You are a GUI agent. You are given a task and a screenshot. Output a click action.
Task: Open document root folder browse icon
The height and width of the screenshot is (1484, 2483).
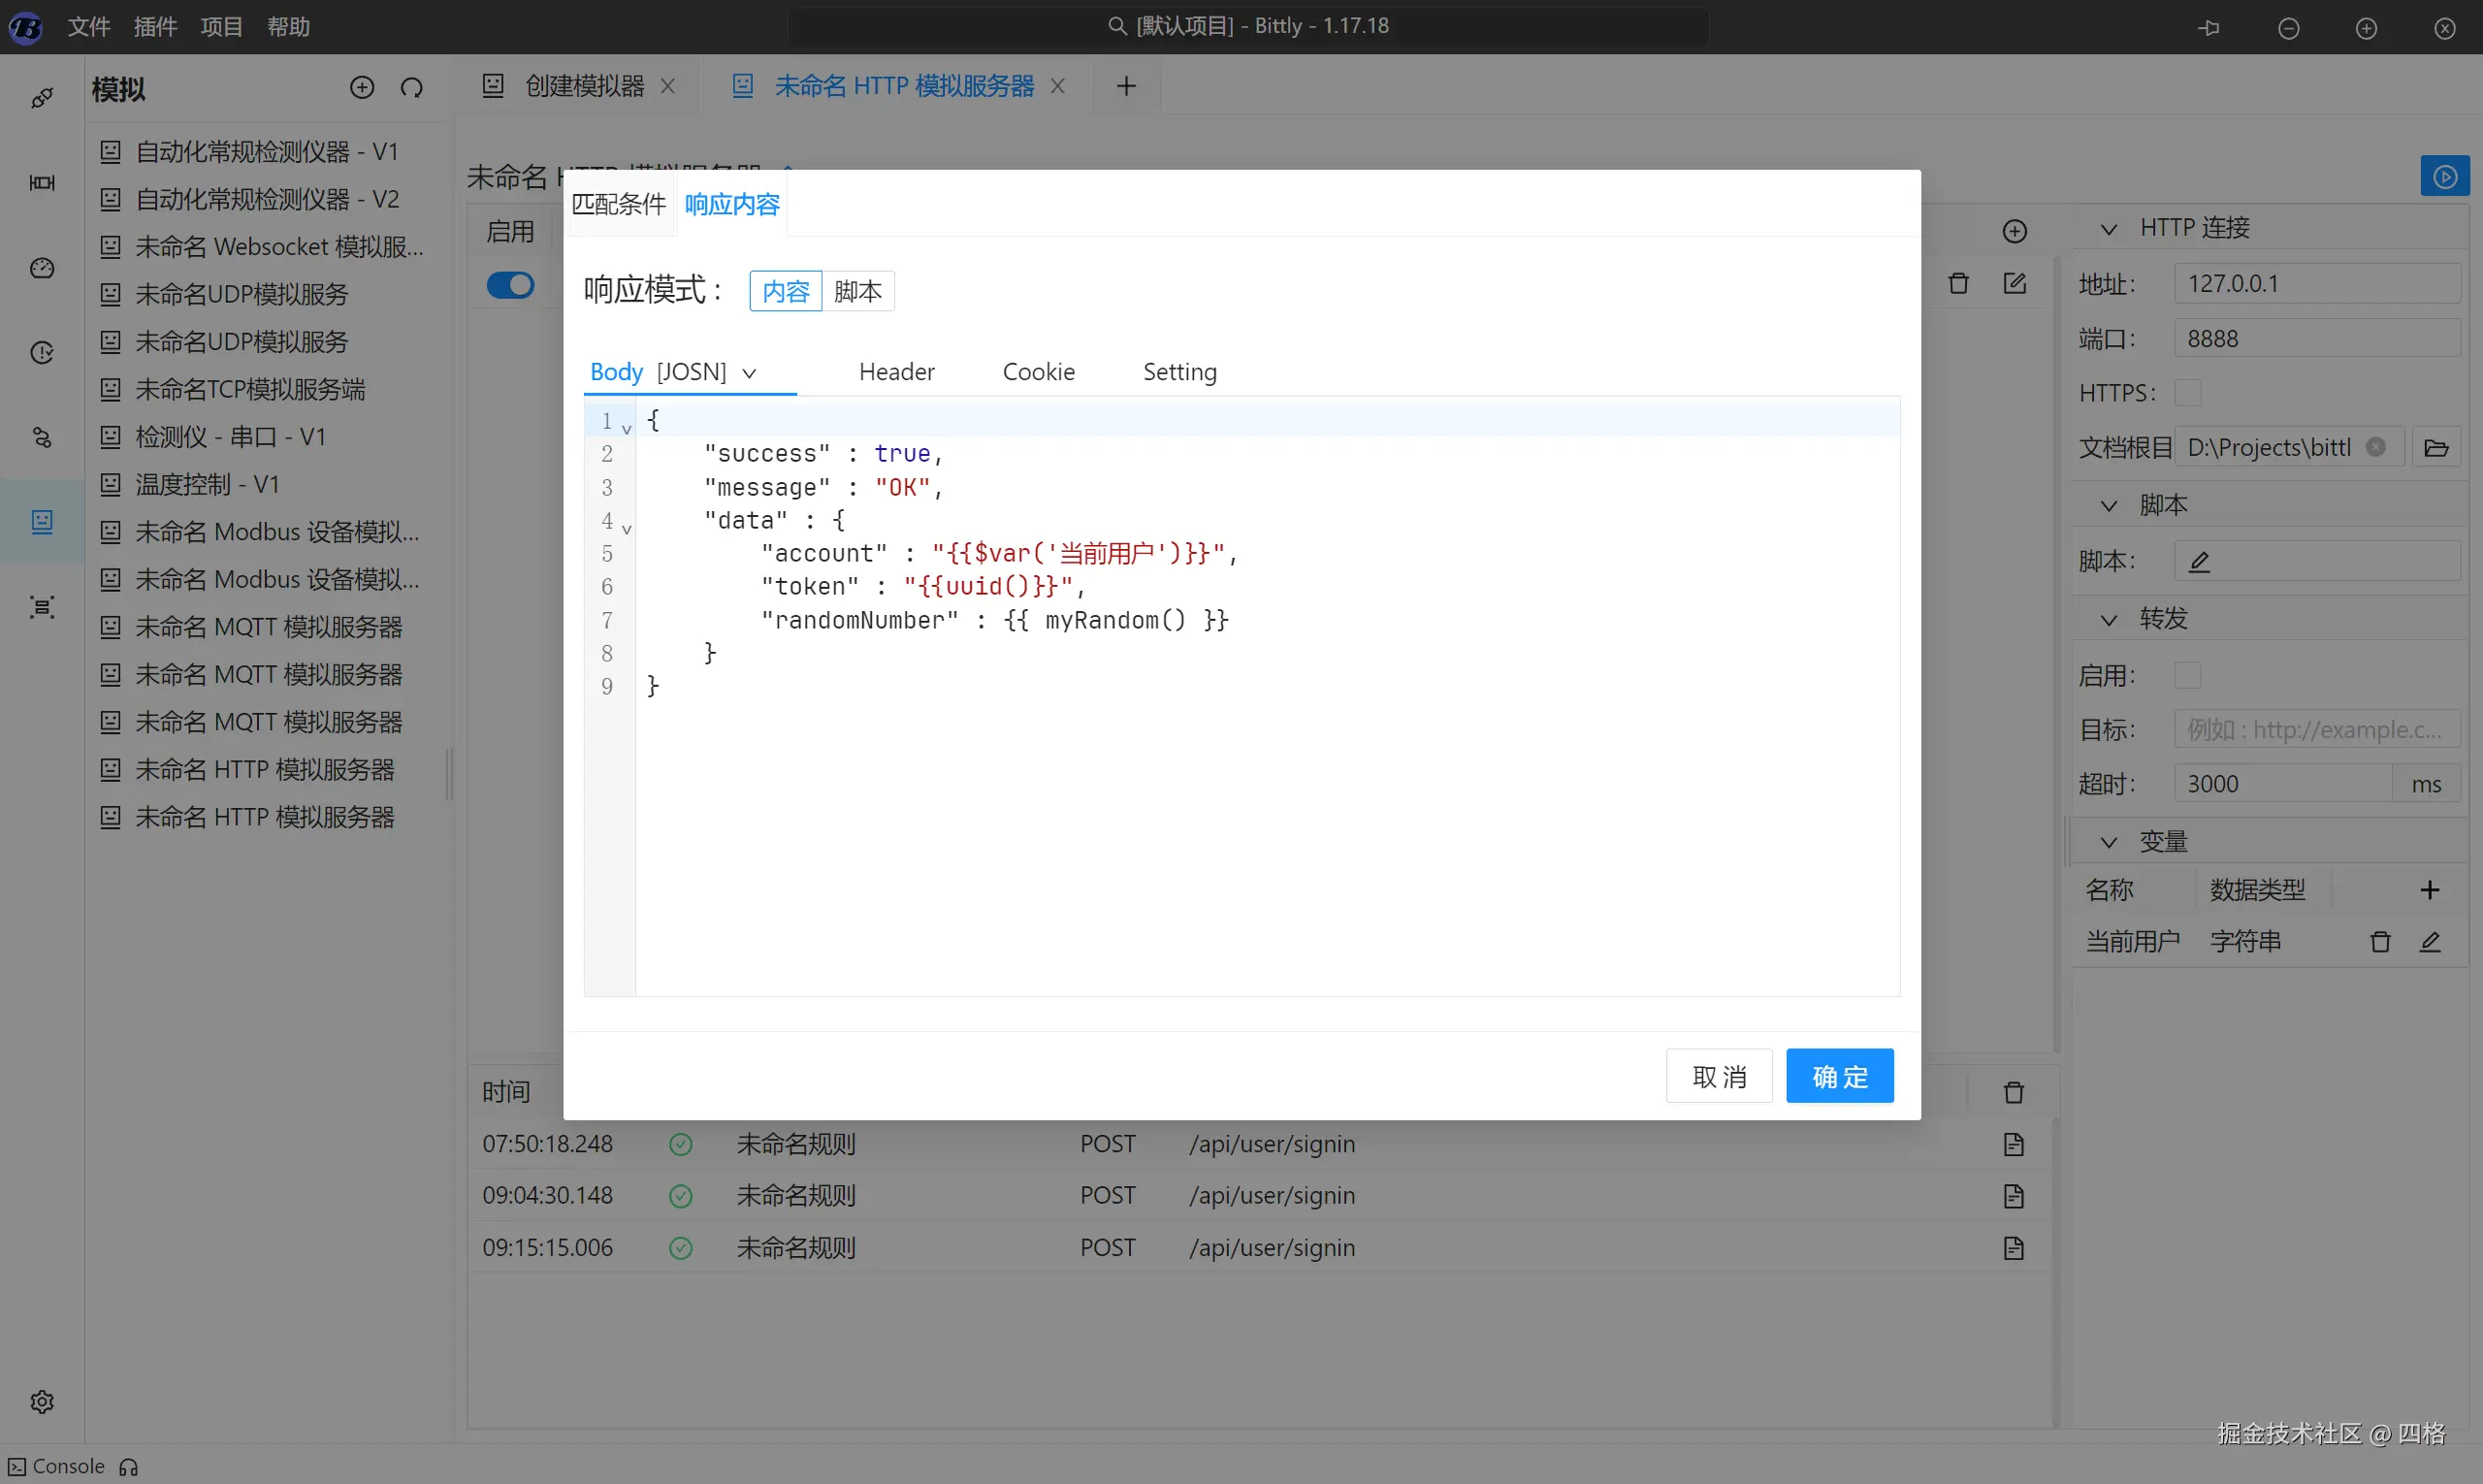(x=2436, y=448)
